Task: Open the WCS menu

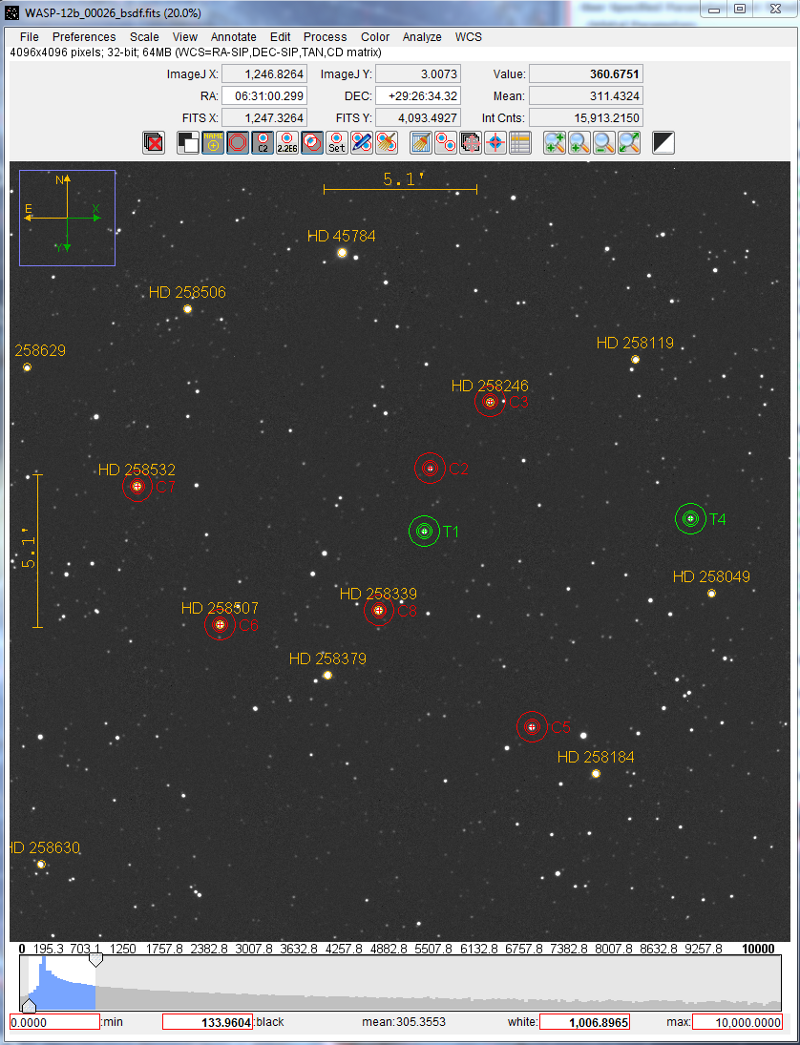Action: [x=468, y=37]
